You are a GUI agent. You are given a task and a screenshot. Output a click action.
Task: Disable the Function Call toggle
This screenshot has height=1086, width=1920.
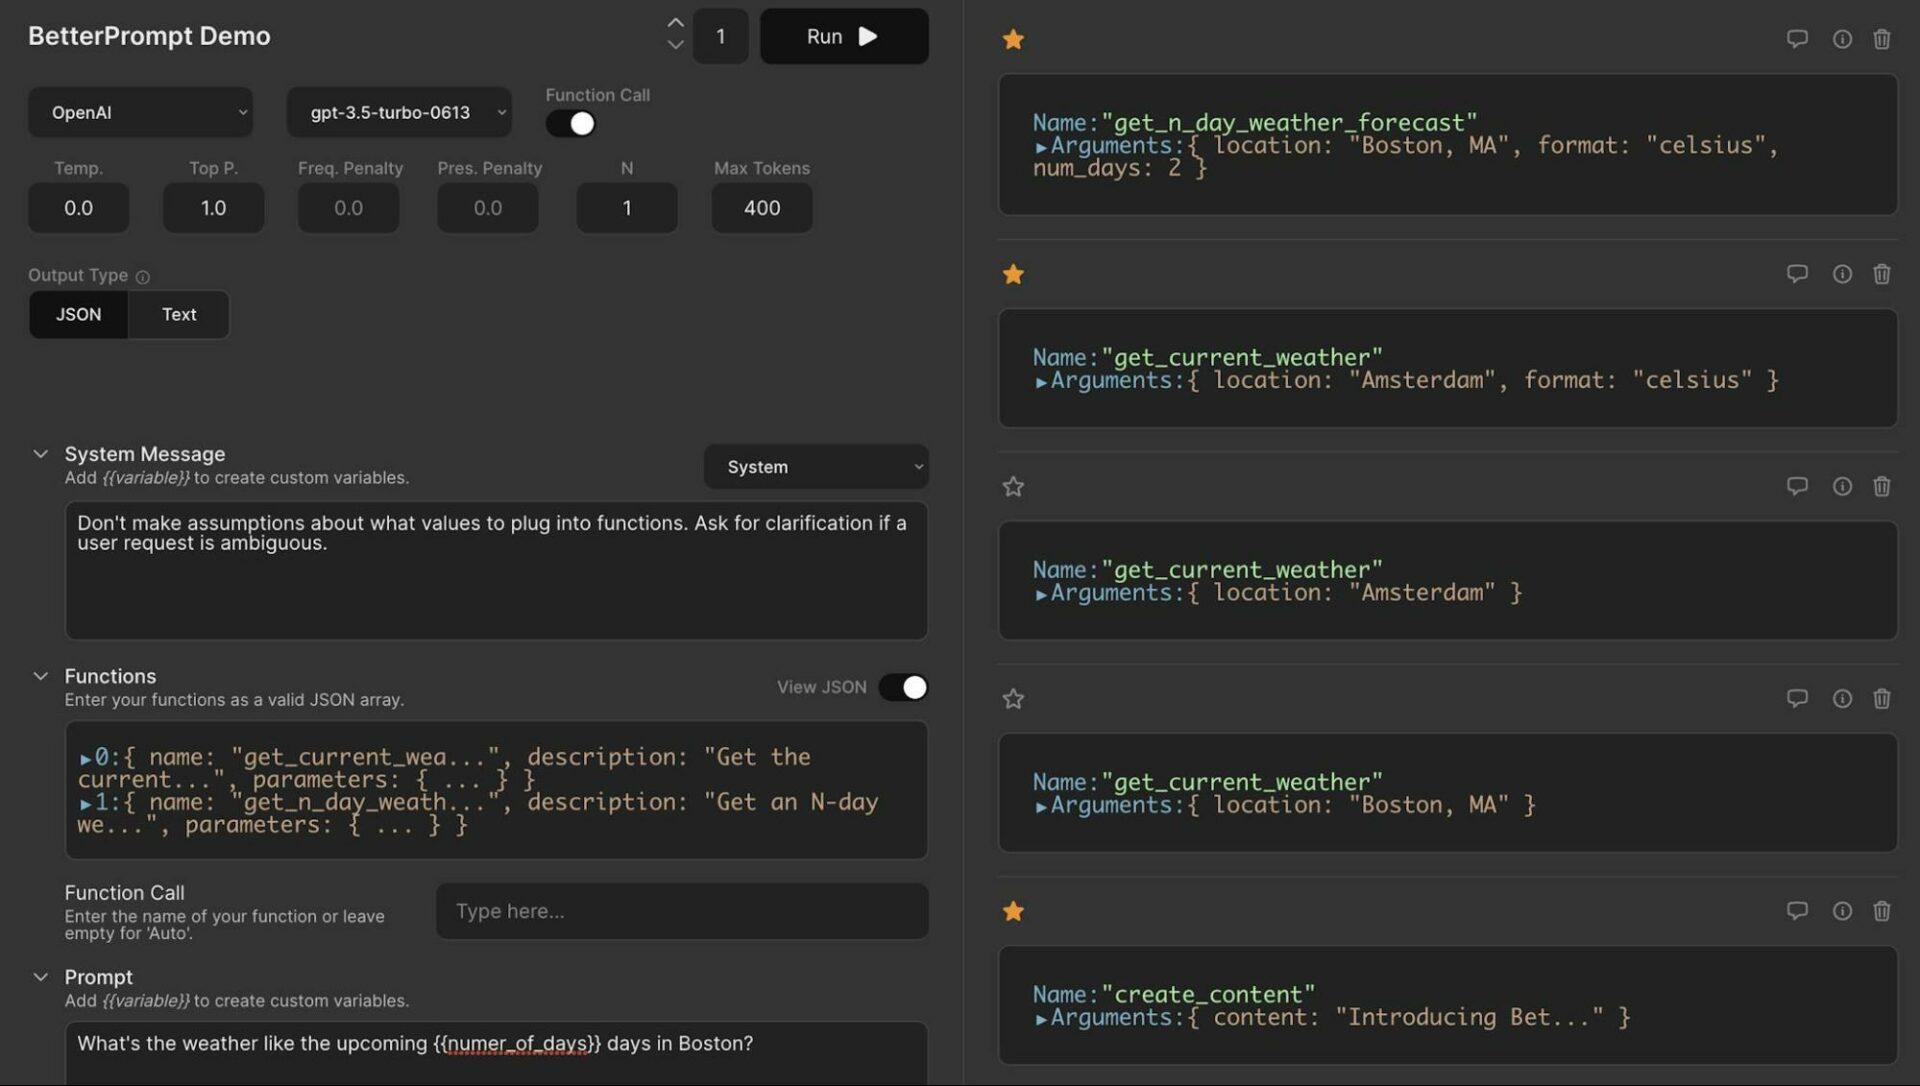tap(570, 122)
